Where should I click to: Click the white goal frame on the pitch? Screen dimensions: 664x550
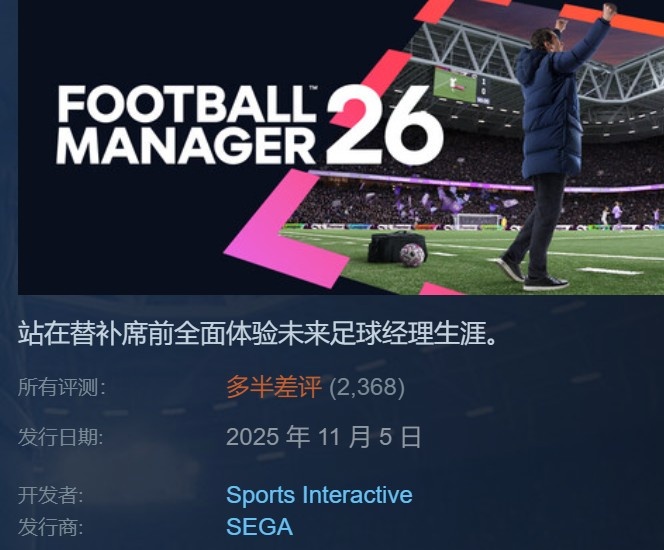tap(477, 222)
